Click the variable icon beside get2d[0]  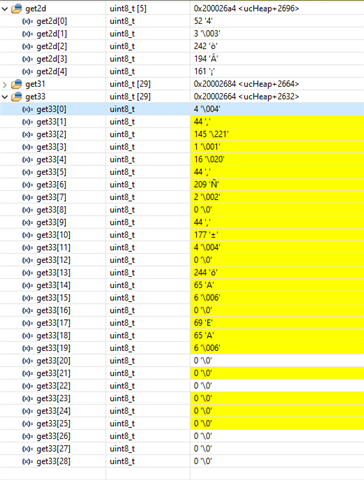[x=27, y=21]
